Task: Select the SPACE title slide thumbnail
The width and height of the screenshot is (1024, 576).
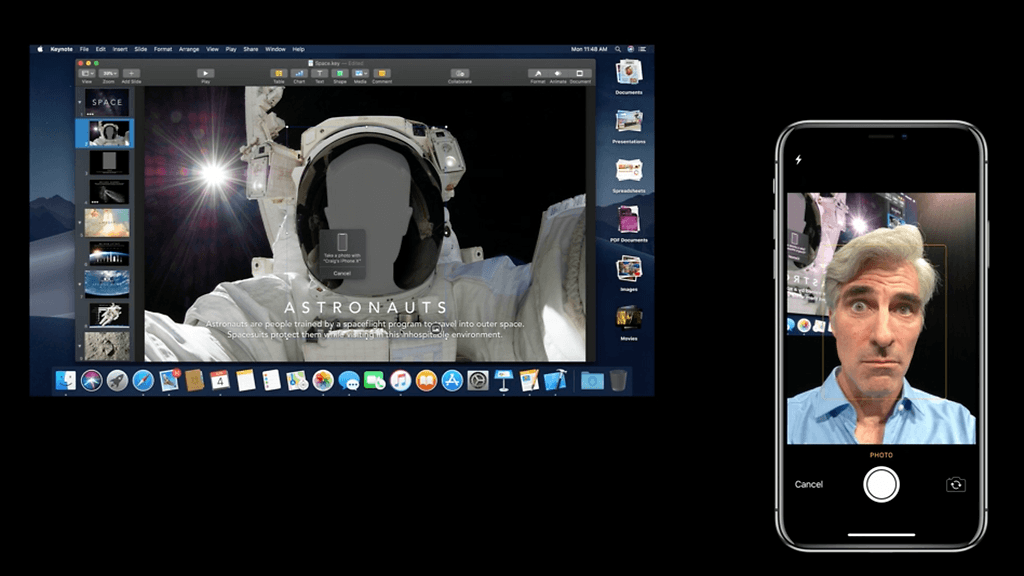Action: coord(107,102)
